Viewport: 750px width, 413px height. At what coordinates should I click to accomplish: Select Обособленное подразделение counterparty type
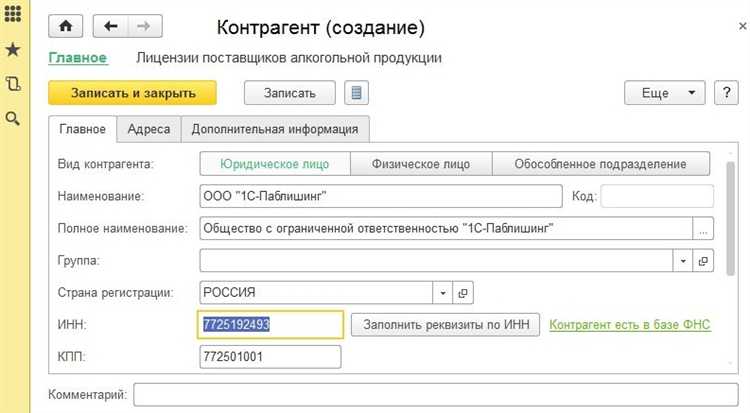point(601,164)
